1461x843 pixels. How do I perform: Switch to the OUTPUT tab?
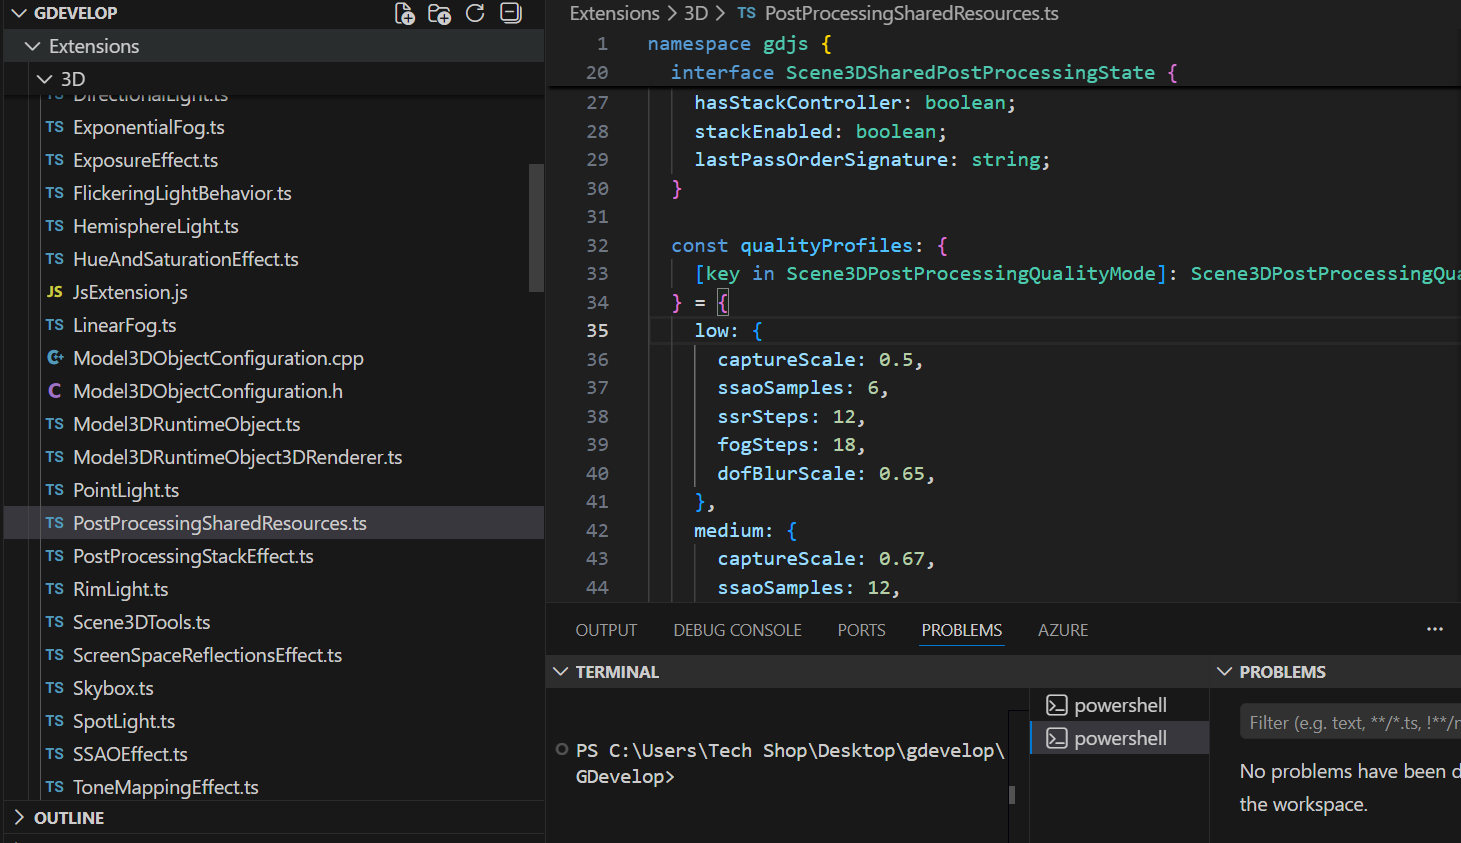[x=606, y=630]
